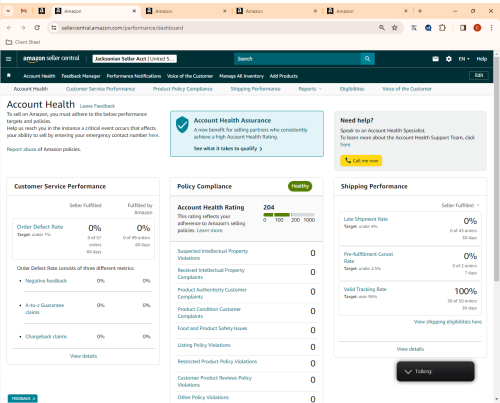Close the FEEDBACK tag with its x

coord(34,398)
